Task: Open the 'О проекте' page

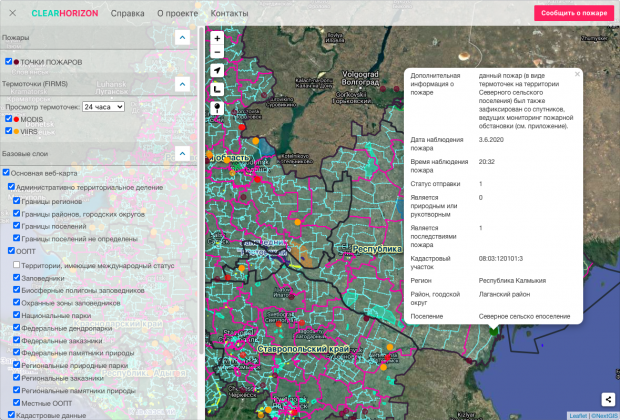Action: pos(177,13)
